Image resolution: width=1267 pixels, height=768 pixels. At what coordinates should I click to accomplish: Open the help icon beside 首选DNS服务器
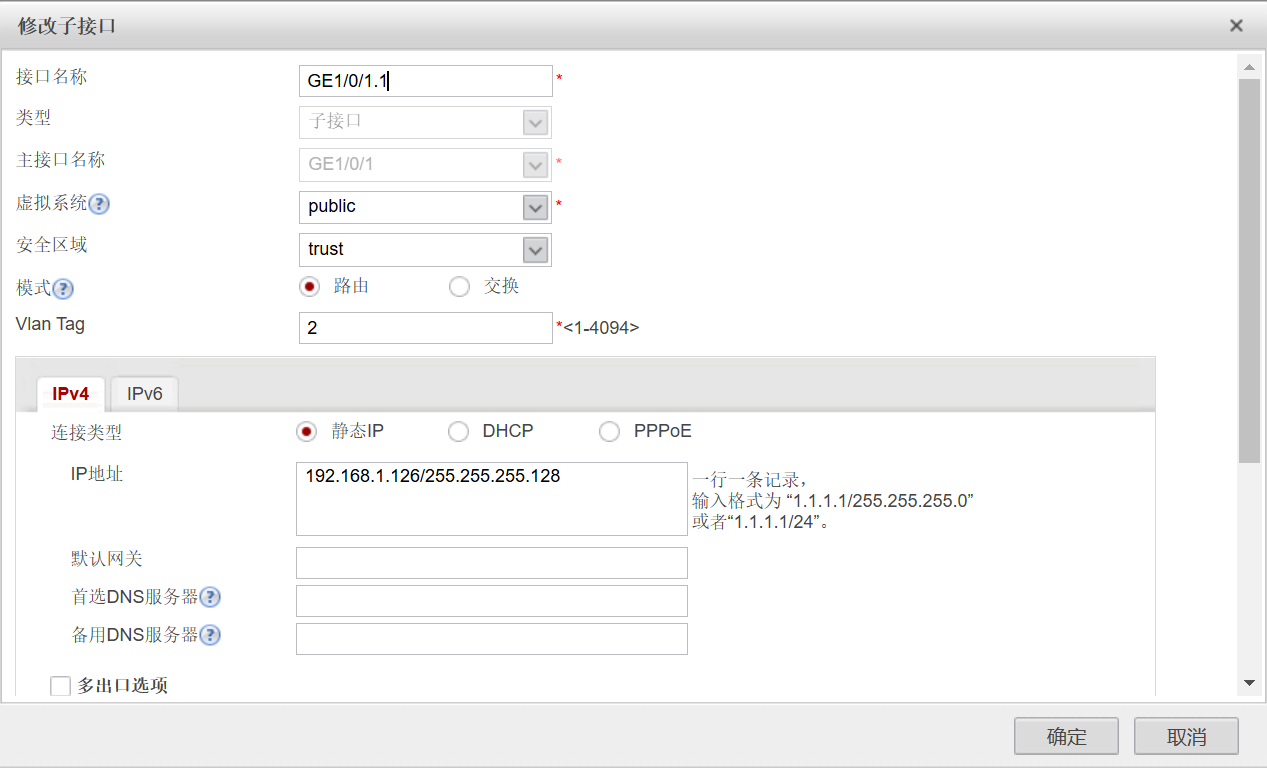(210, 597)
